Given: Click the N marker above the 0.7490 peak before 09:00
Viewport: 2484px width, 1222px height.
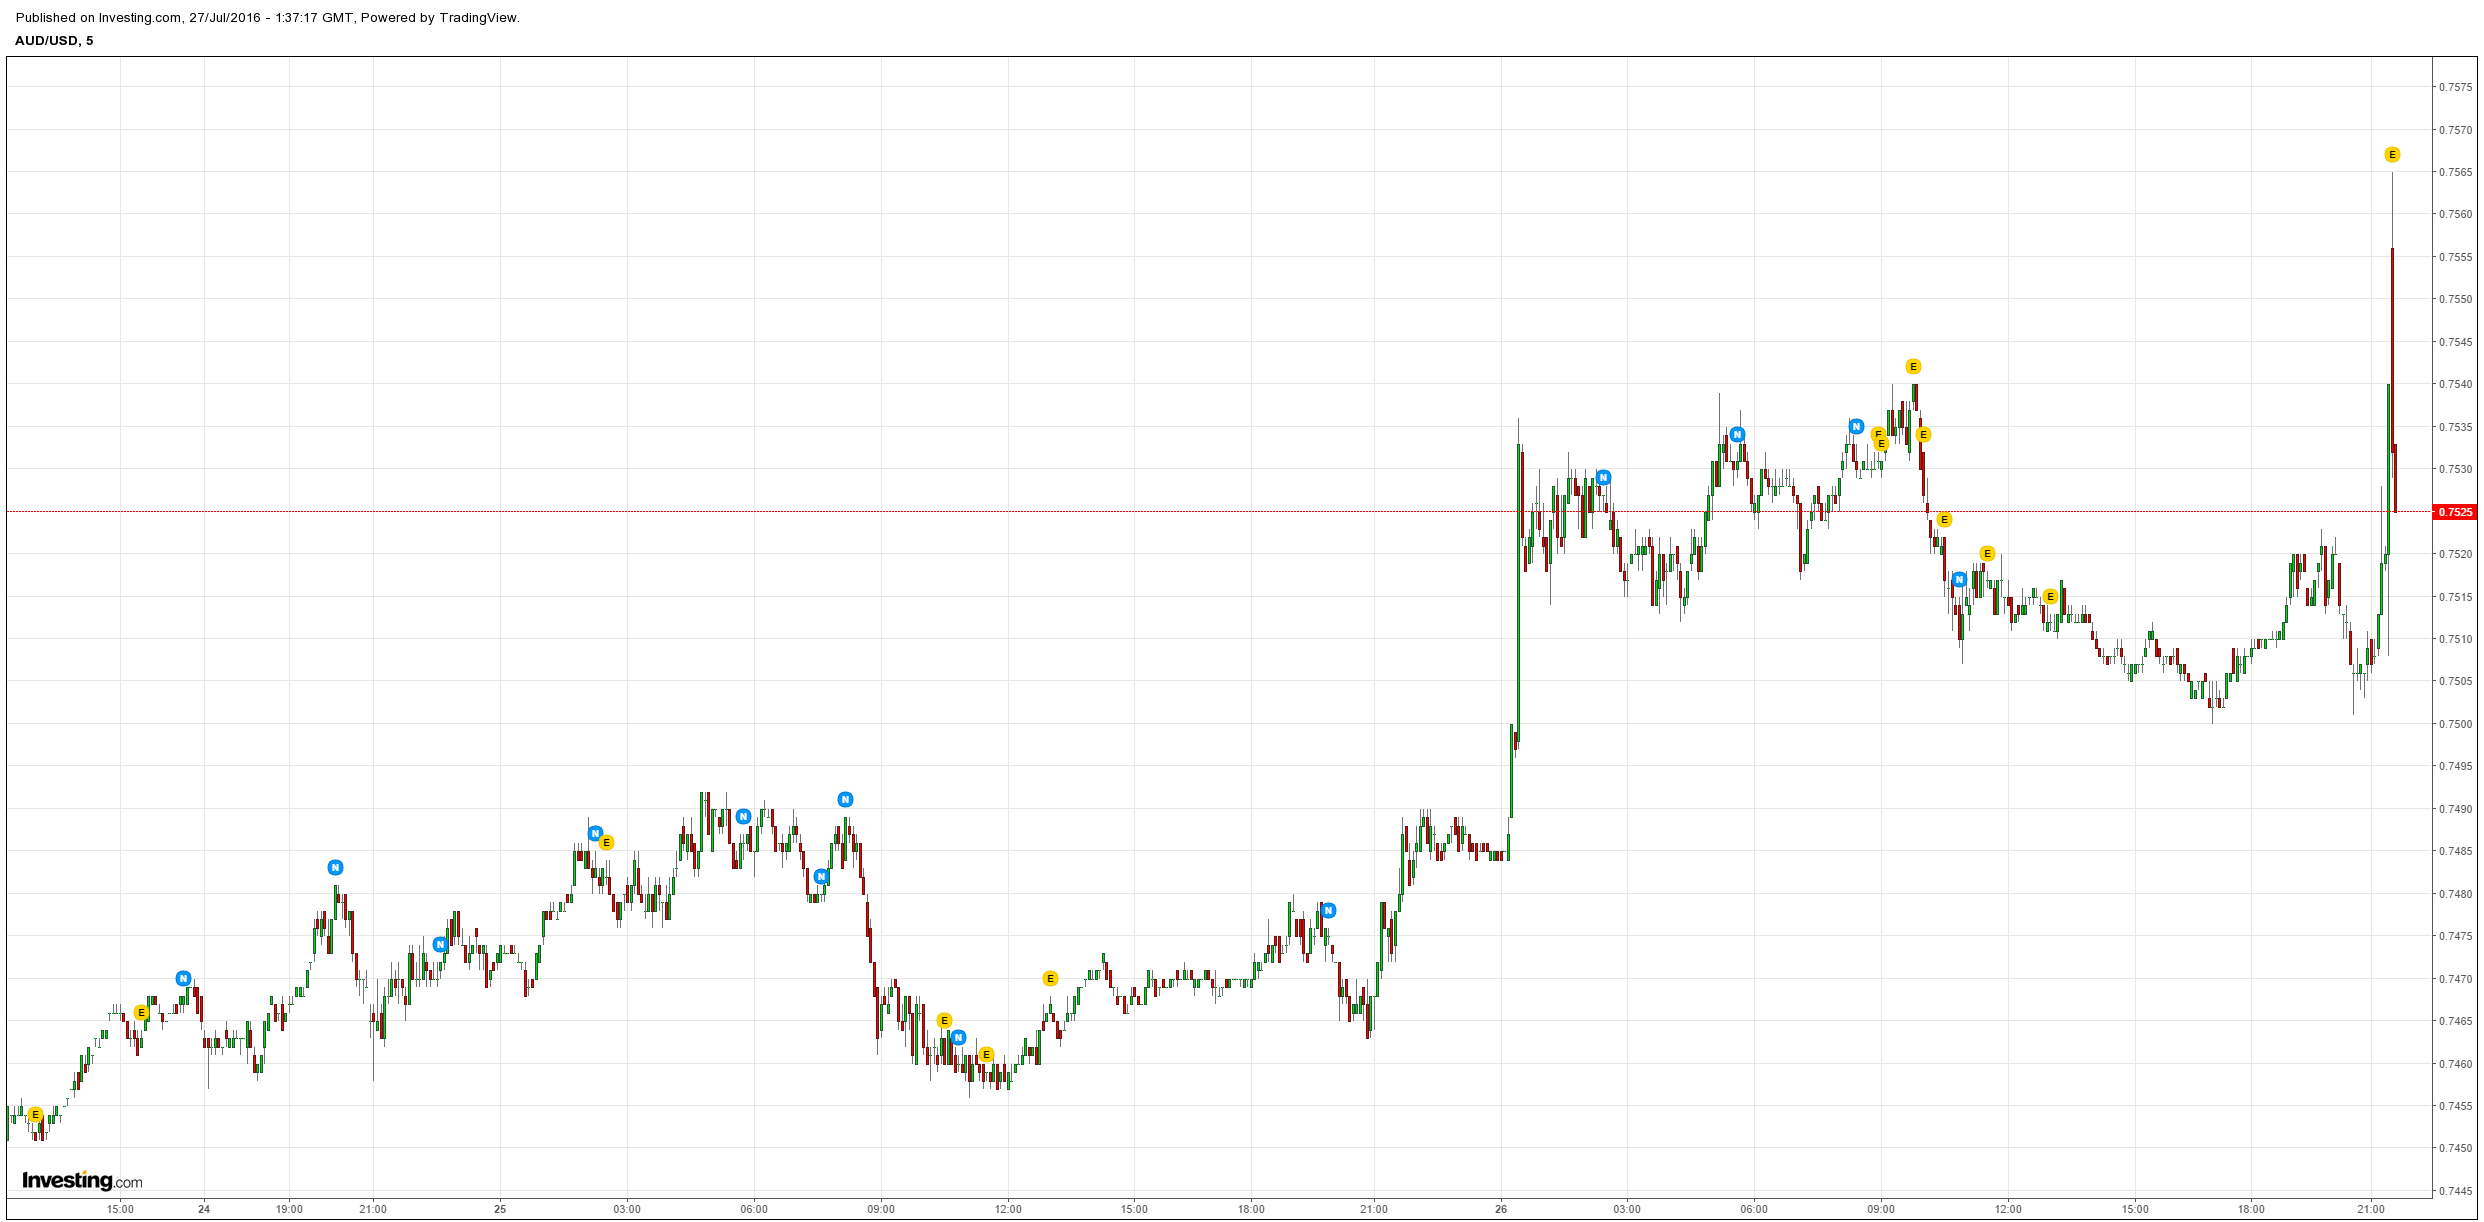Looking at the screenshot, I should (845, 800).
